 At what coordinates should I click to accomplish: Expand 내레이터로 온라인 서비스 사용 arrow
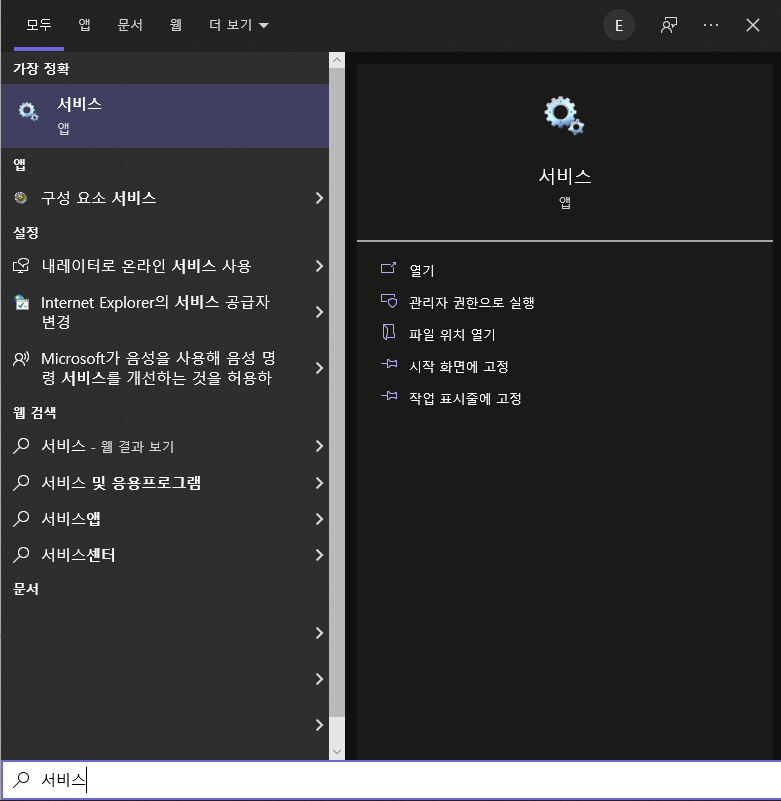[x=319, y=266]
